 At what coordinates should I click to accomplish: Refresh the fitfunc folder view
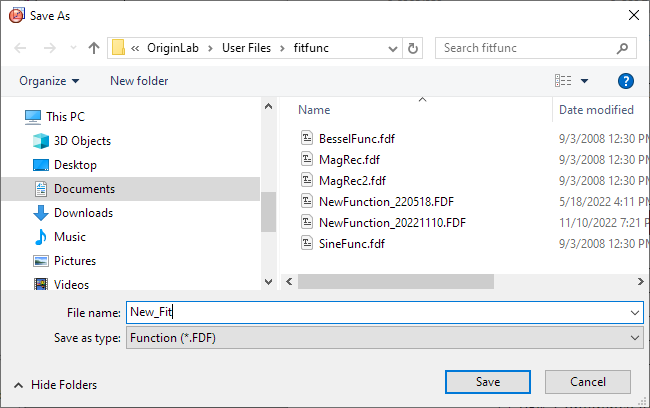tap(413, 49)
